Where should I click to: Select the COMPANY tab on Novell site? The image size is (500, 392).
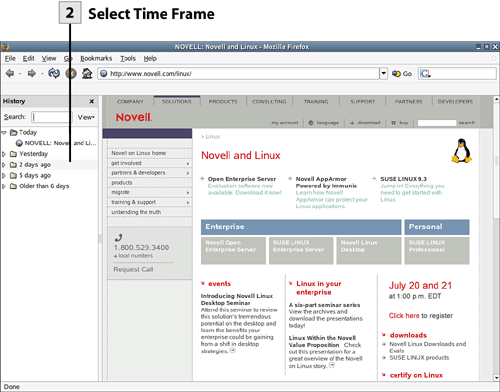point(130,102)
